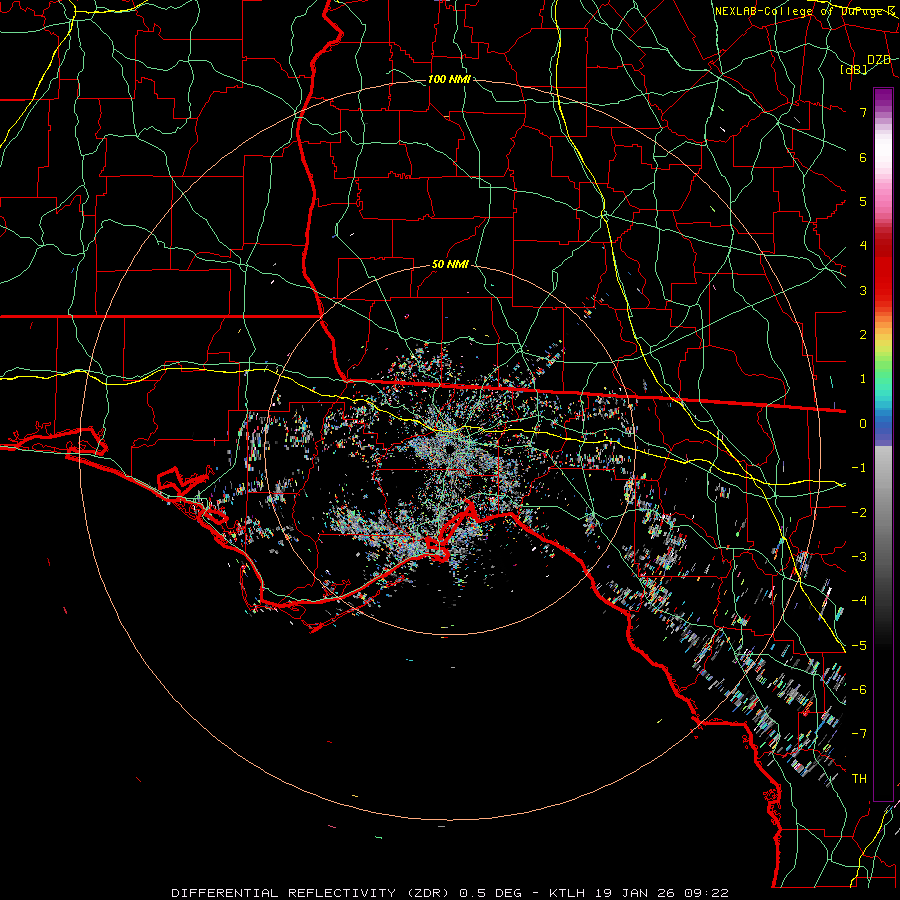Image resolution: width=900 pixels, height=900 pixels.
Task: Click the "-4" tick label on the color scale
Action: point(859,601)
